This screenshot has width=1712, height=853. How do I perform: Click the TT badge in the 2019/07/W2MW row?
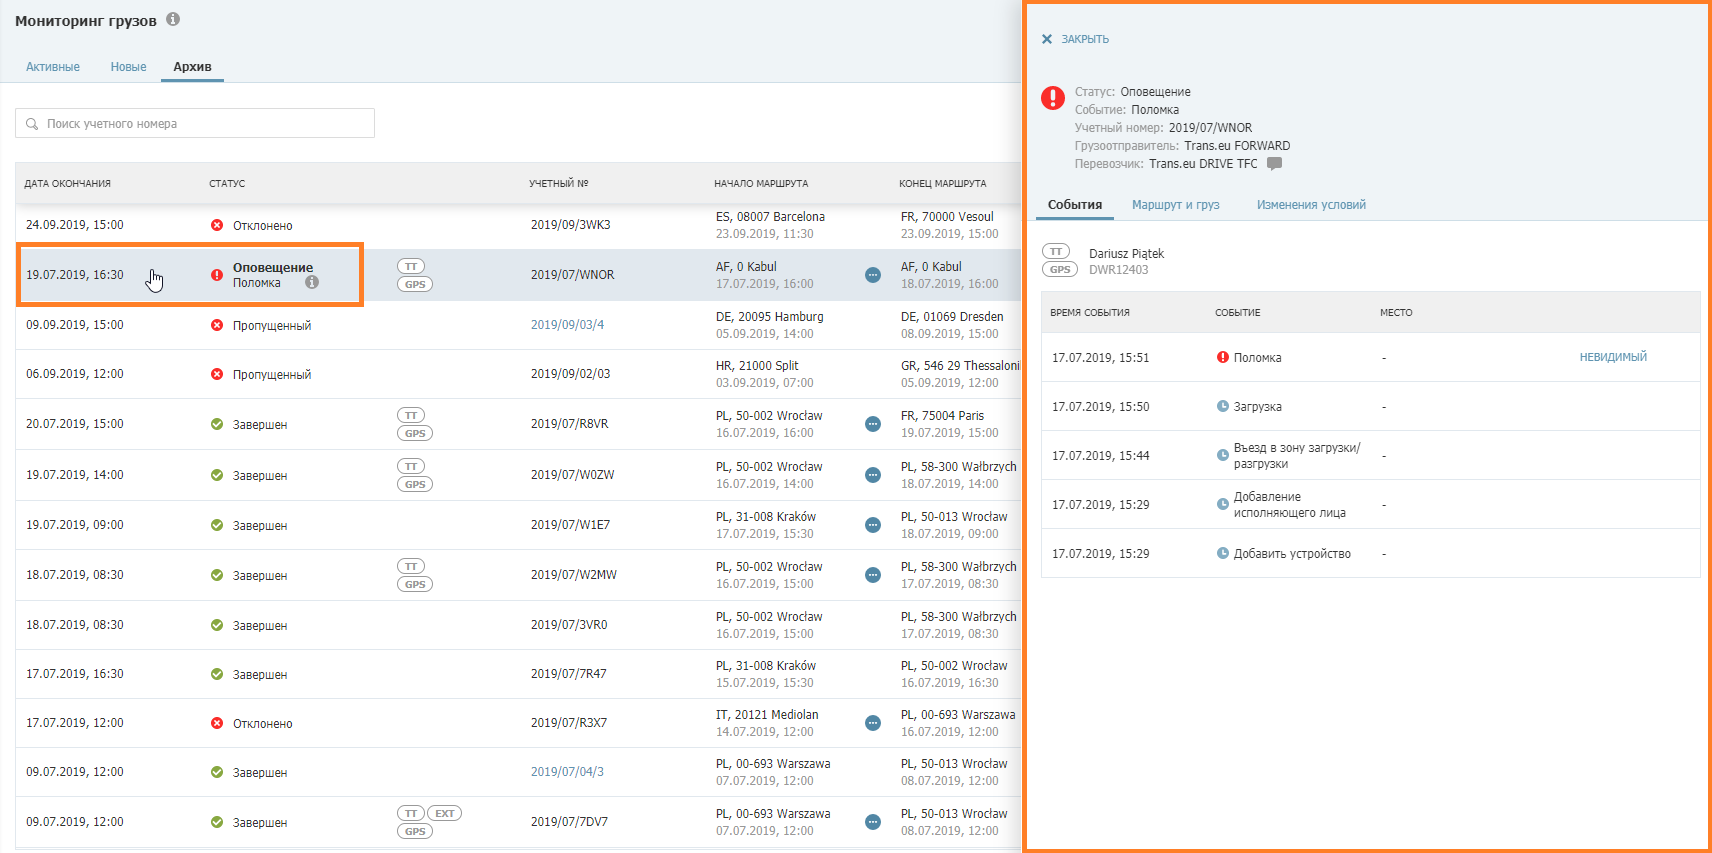411,566
